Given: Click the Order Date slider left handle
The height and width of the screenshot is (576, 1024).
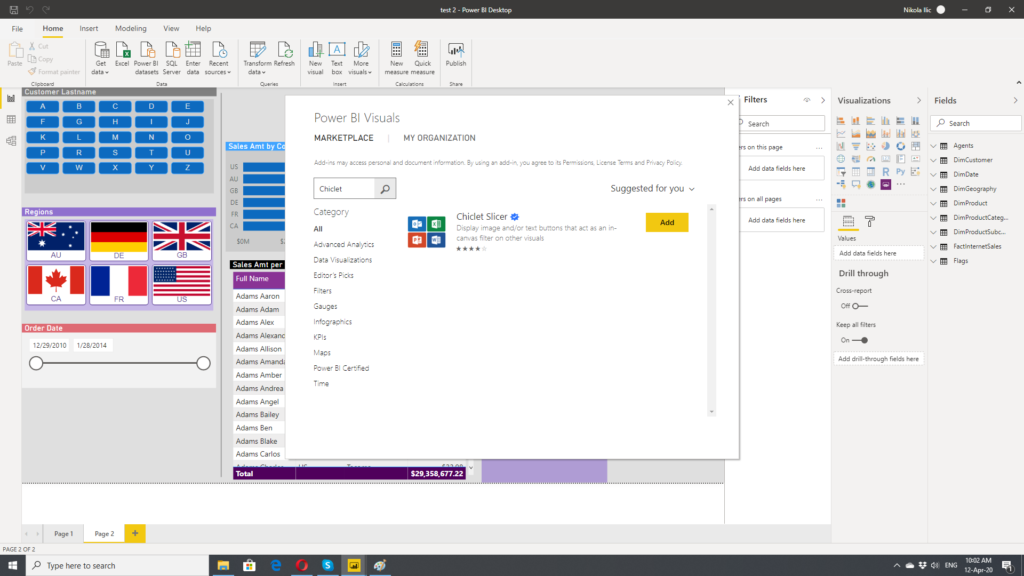Looking at the screenshot, I should 36,363.
